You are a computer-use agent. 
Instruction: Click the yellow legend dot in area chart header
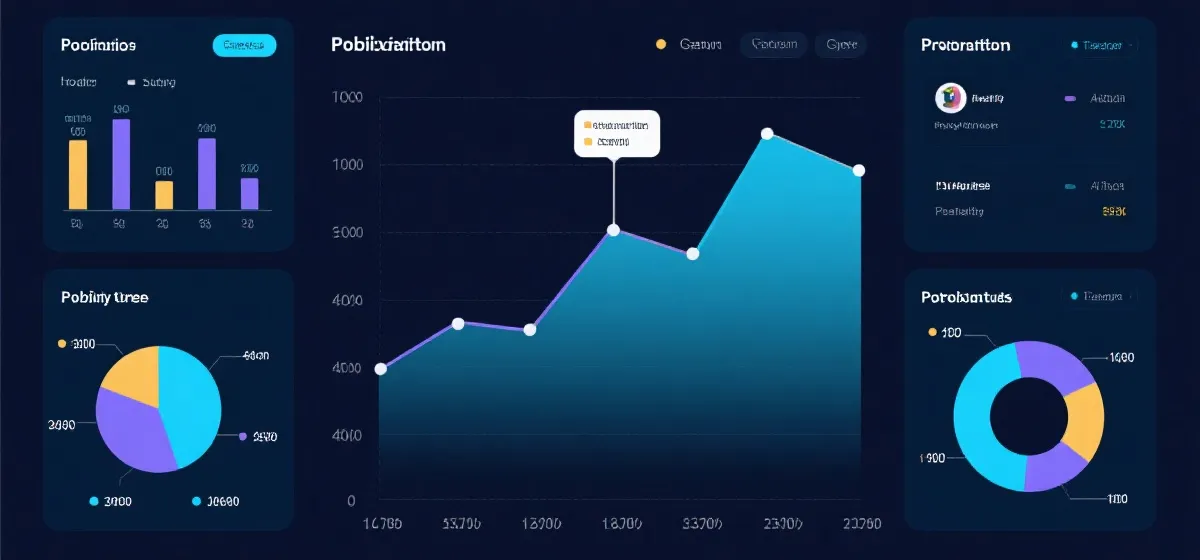tap(660, 44)
